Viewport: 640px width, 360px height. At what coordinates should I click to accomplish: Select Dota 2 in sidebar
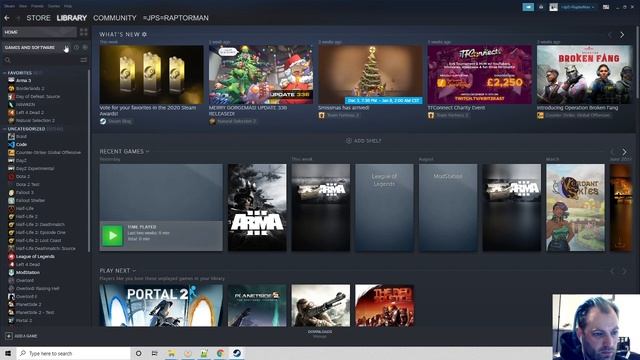coord(23,176)
